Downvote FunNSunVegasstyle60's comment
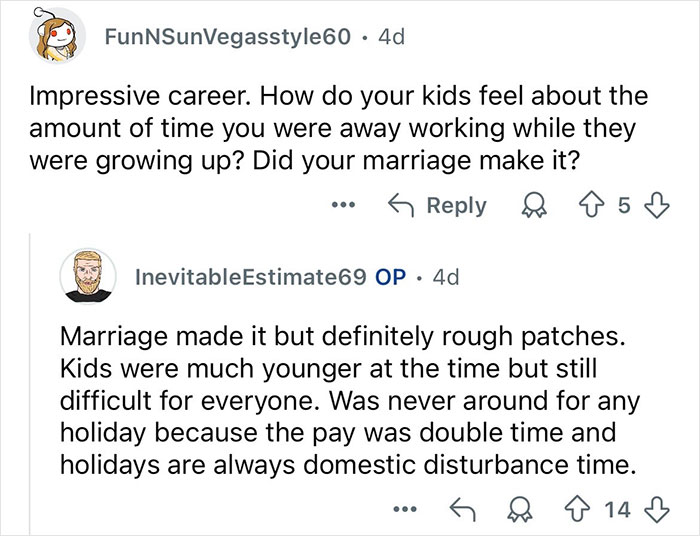 [x=653, y=205]
